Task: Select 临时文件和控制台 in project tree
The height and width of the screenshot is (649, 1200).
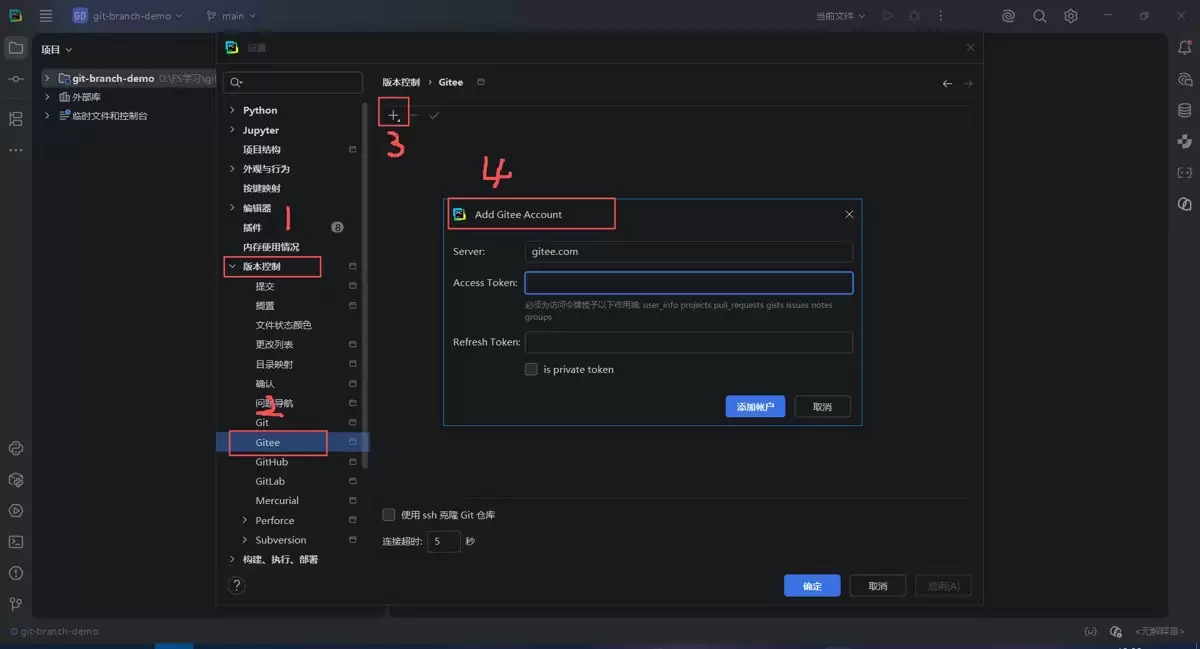Action: 110,116
